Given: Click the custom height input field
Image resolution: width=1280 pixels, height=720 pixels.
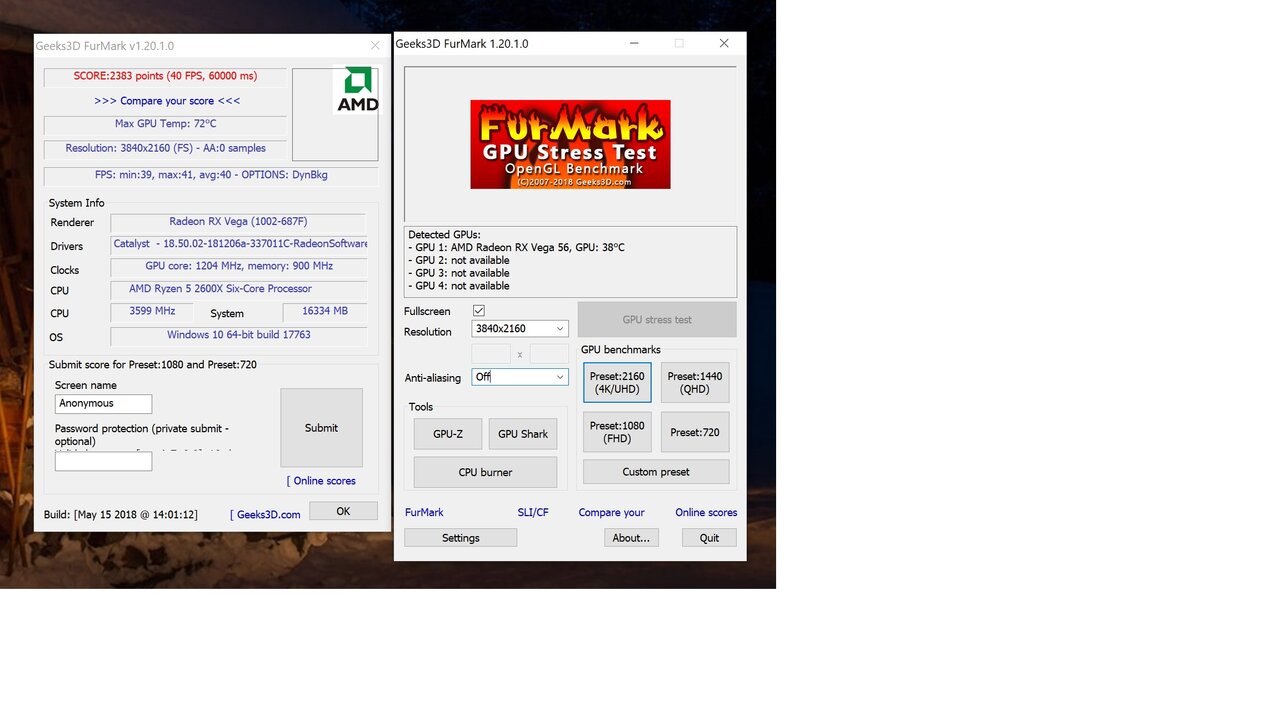Looking at the screenshot, I should point(549,354).
